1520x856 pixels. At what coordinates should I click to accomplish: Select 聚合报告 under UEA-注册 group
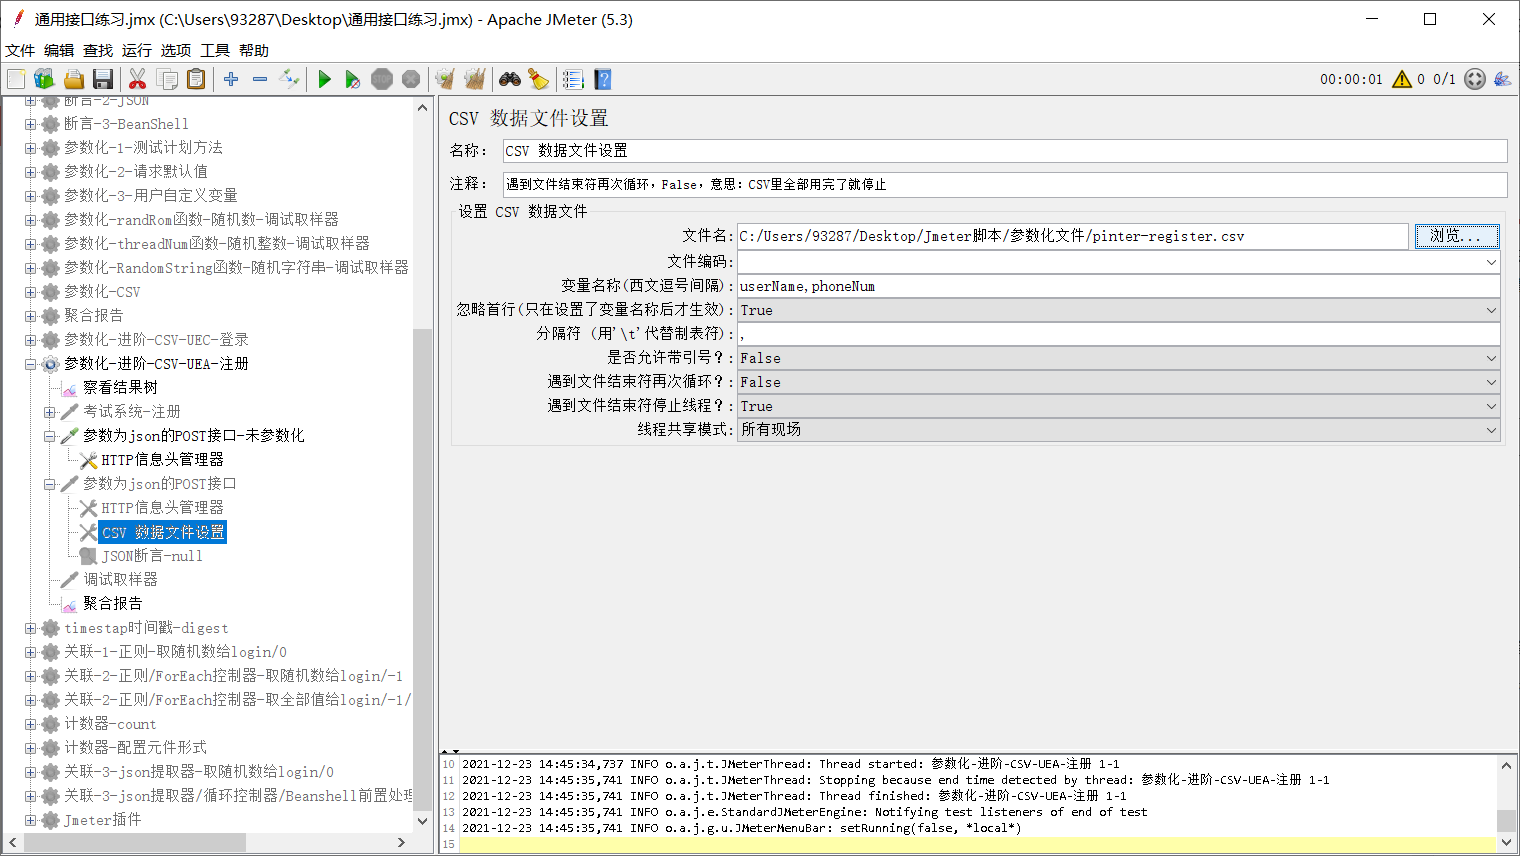click(112, 604)
